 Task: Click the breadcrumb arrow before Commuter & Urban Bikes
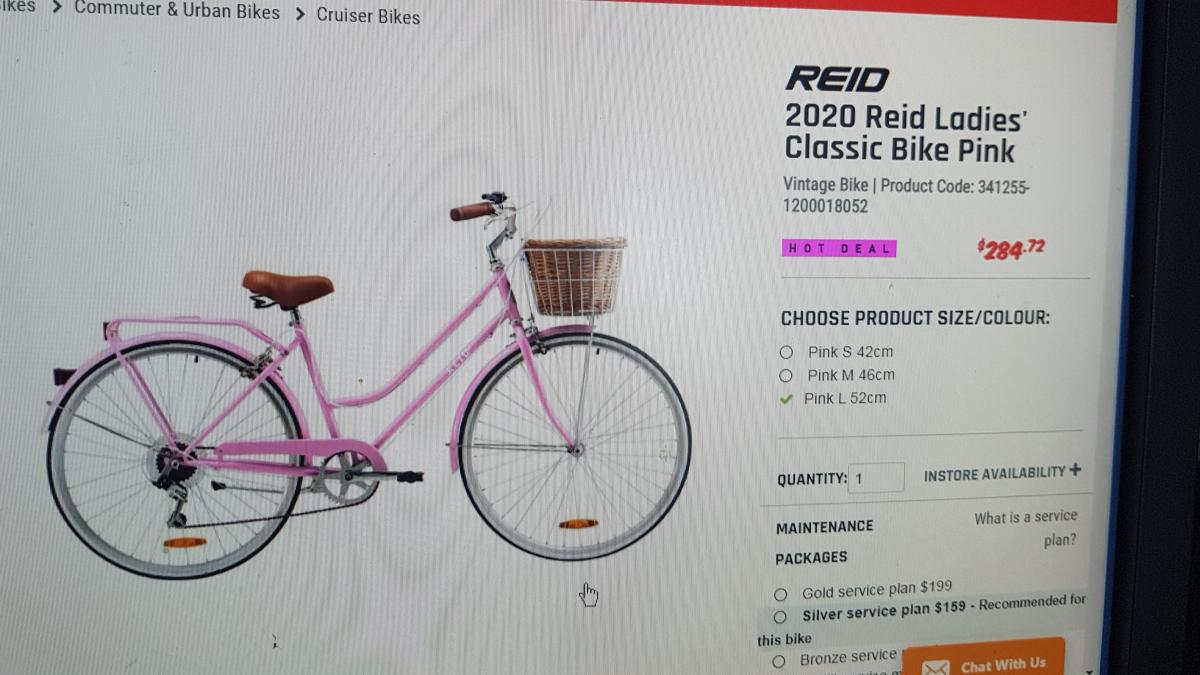(56, 8)
